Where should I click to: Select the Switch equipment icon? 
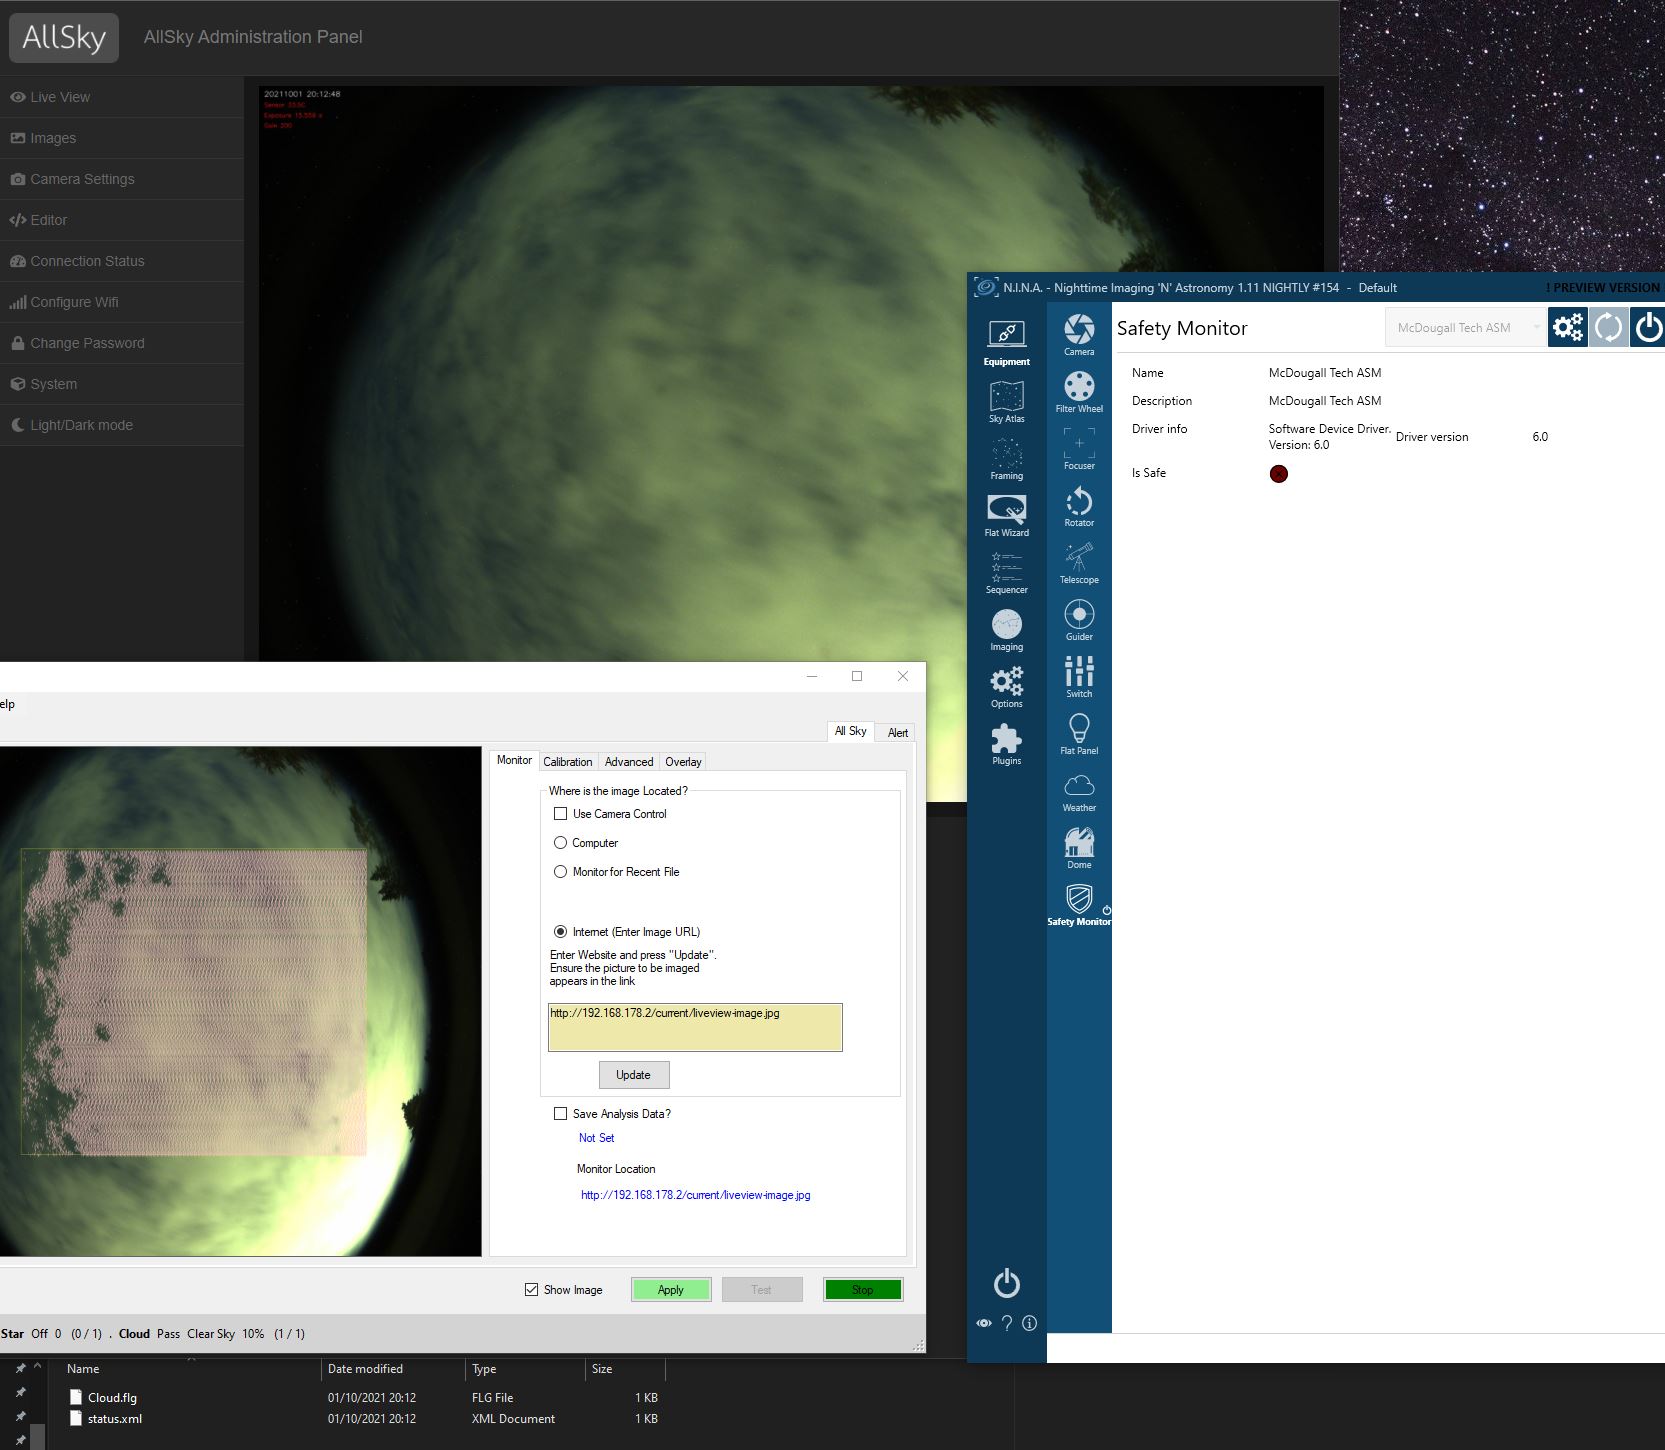pos(1079,677)
